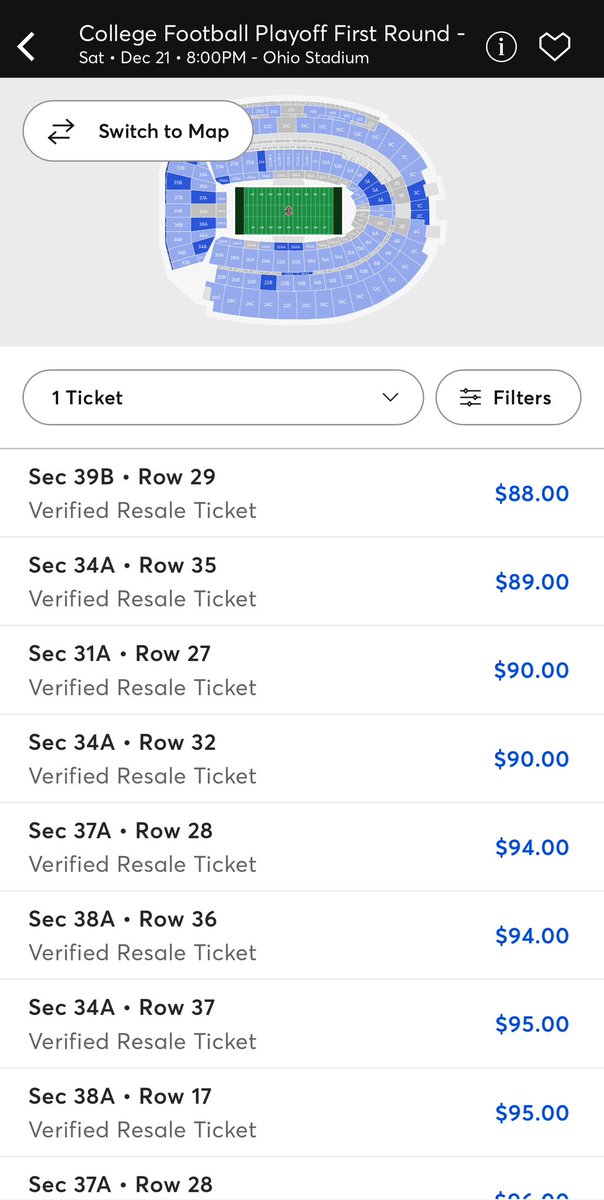Screen dimensions: 604x1200
Task: Select dark blue section 22B on the map
Action: tap(268, 282)
